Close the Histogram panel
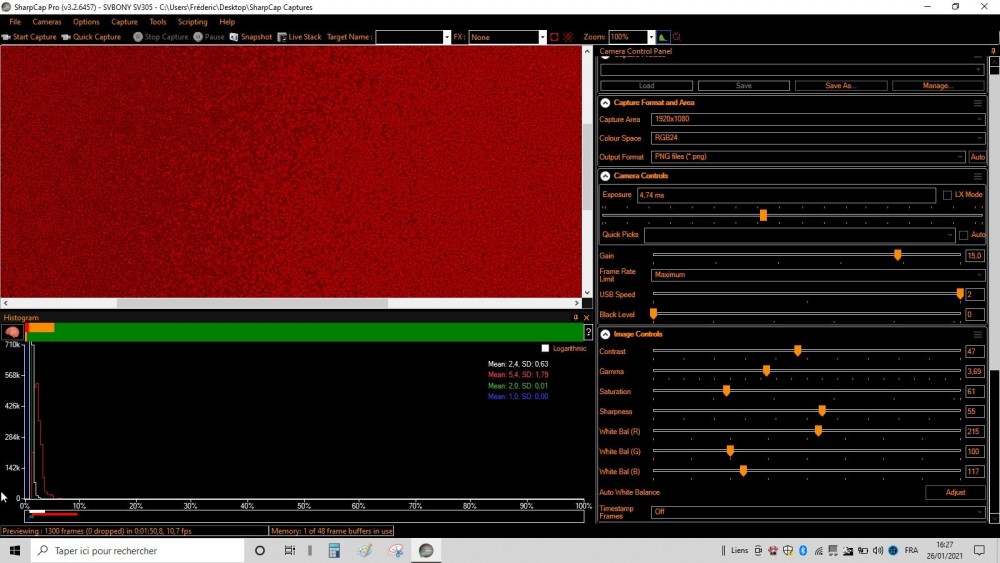 (587, 318)
